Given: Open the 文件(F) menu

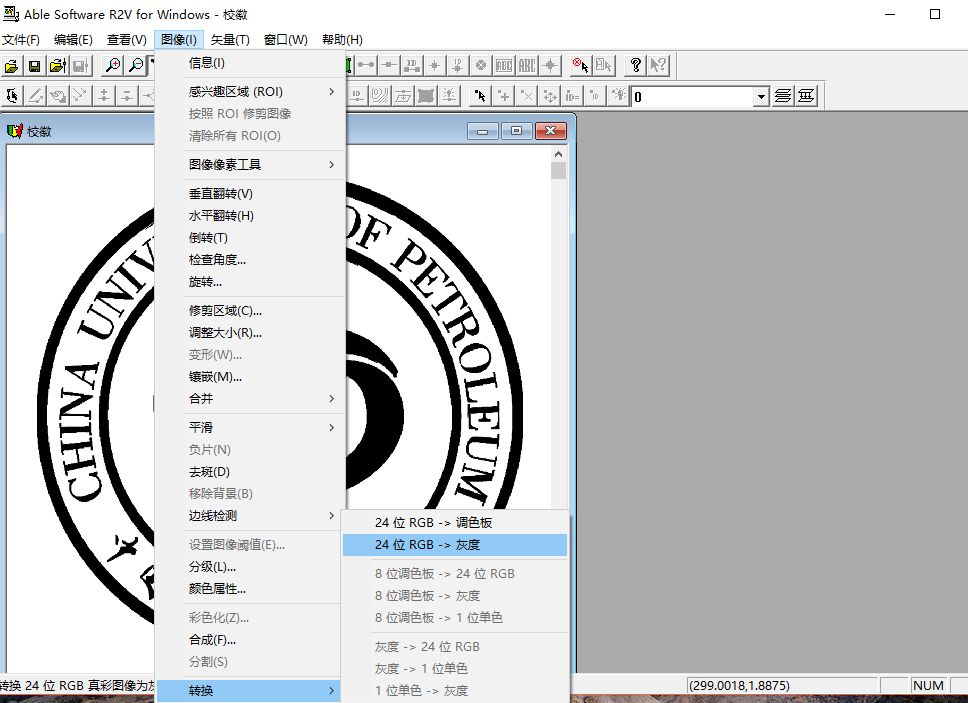Looking at the screenshot, I should coord(20,40).
